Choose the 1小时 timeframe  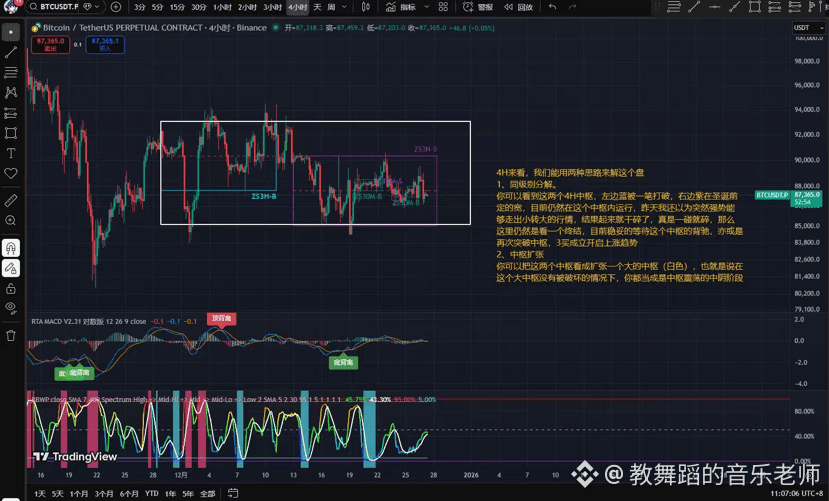pos(222,7)
